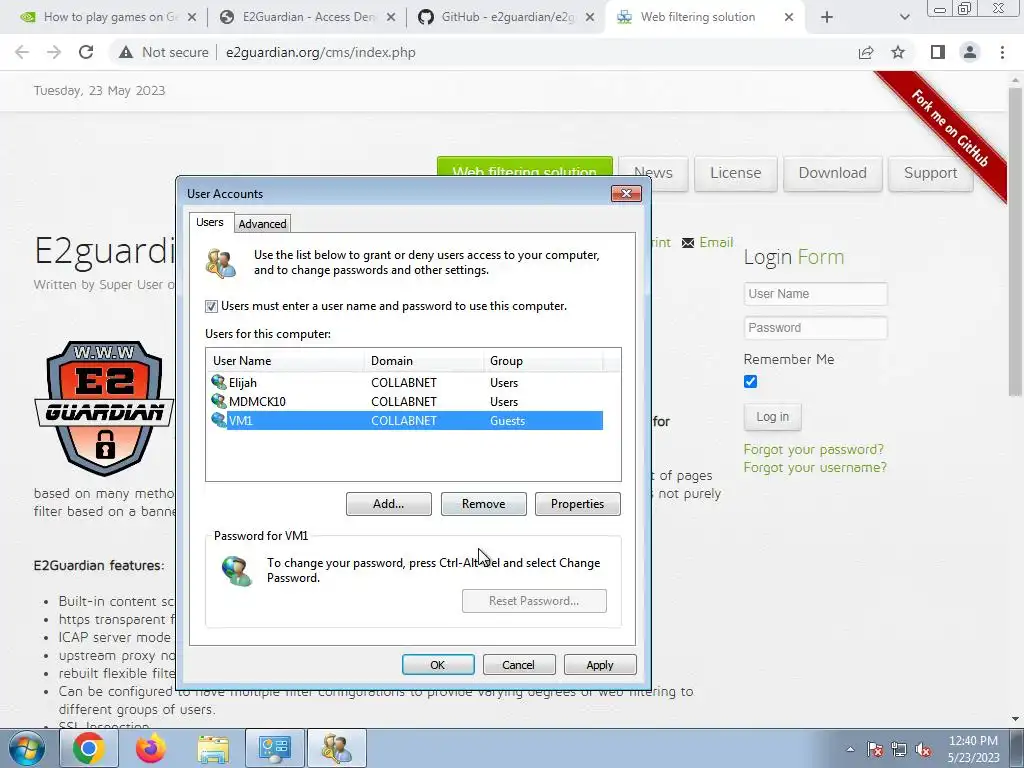1024x768 pixels.
Task: Select the MDMCK10 user row
Action: pos(404,402)
